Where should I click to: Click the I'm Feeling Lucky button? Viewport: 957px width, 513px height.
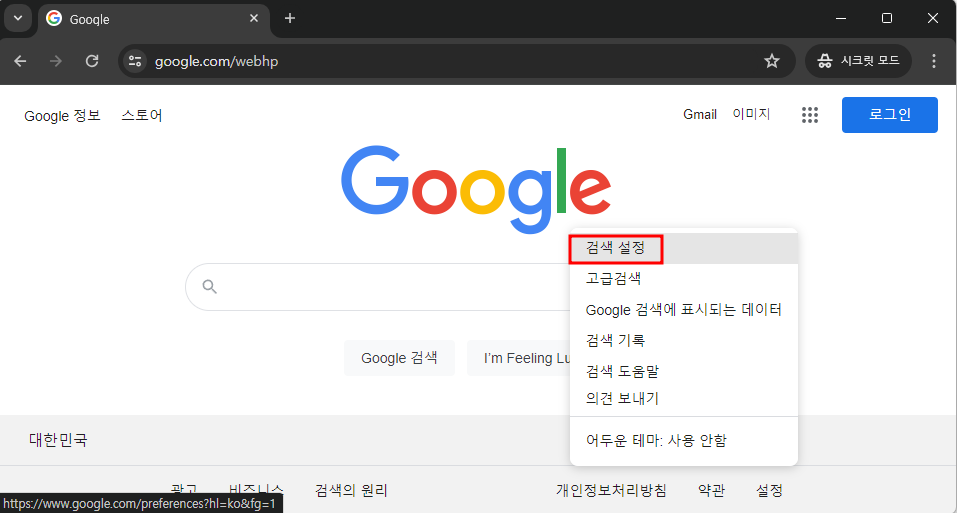pyautogui.click(x=519, y=358)
